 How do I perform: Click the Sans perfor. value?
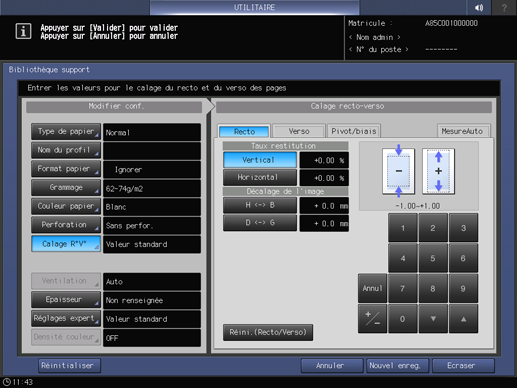(x=152, y=226)
